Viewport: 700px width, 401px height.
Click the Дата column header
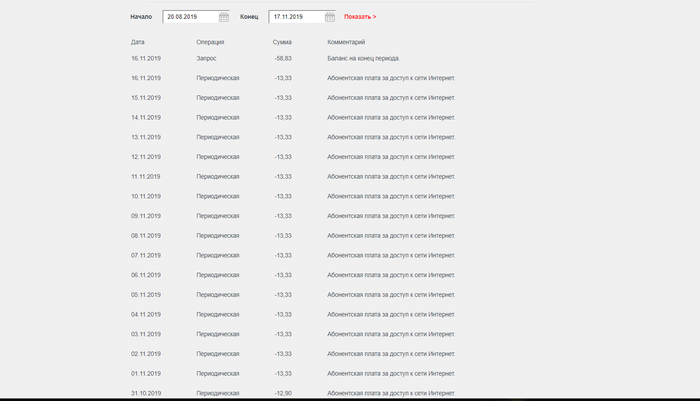(138, 42)
